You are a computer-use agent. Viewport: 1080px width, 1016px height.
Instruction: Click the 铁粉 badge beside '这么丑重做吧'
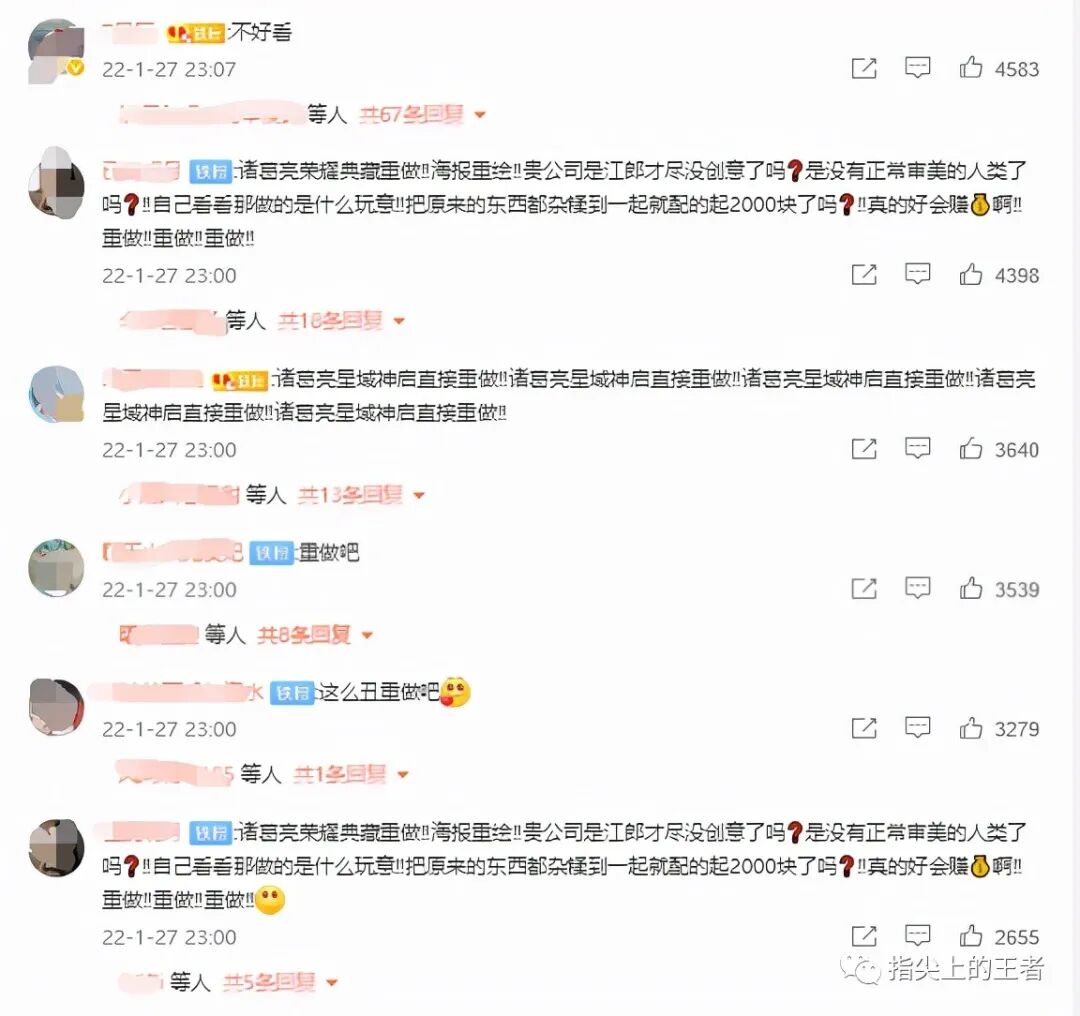pyautogui.click(x=292, y=692)
